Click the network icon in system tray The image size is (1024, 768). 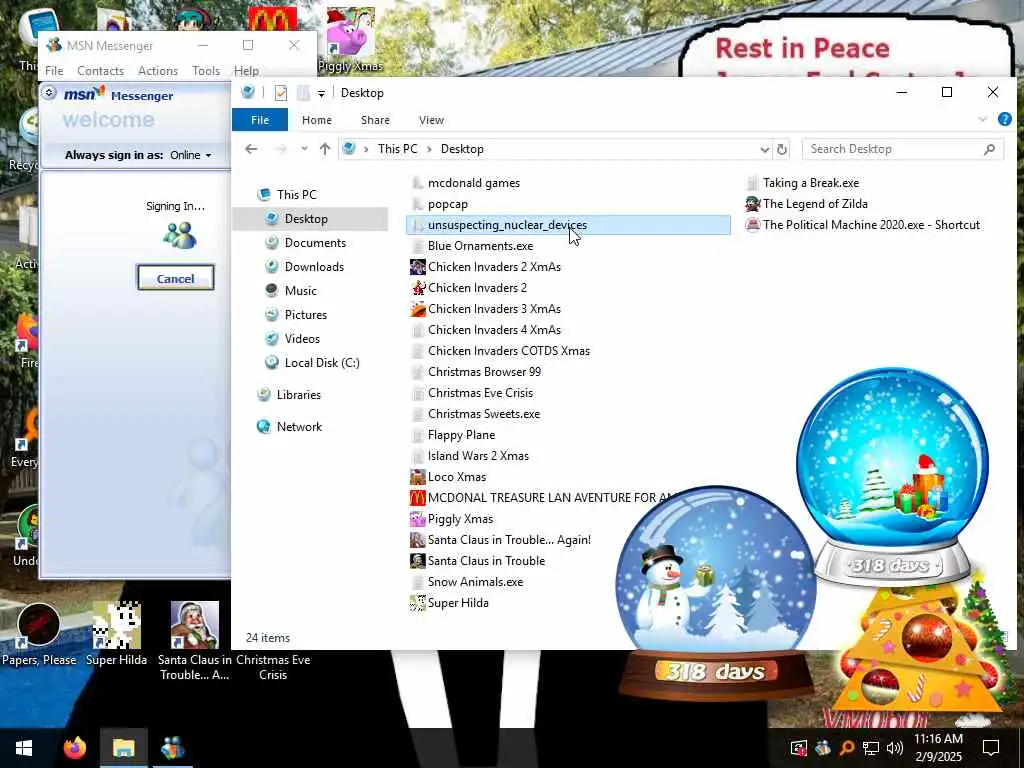click(871, 748)
